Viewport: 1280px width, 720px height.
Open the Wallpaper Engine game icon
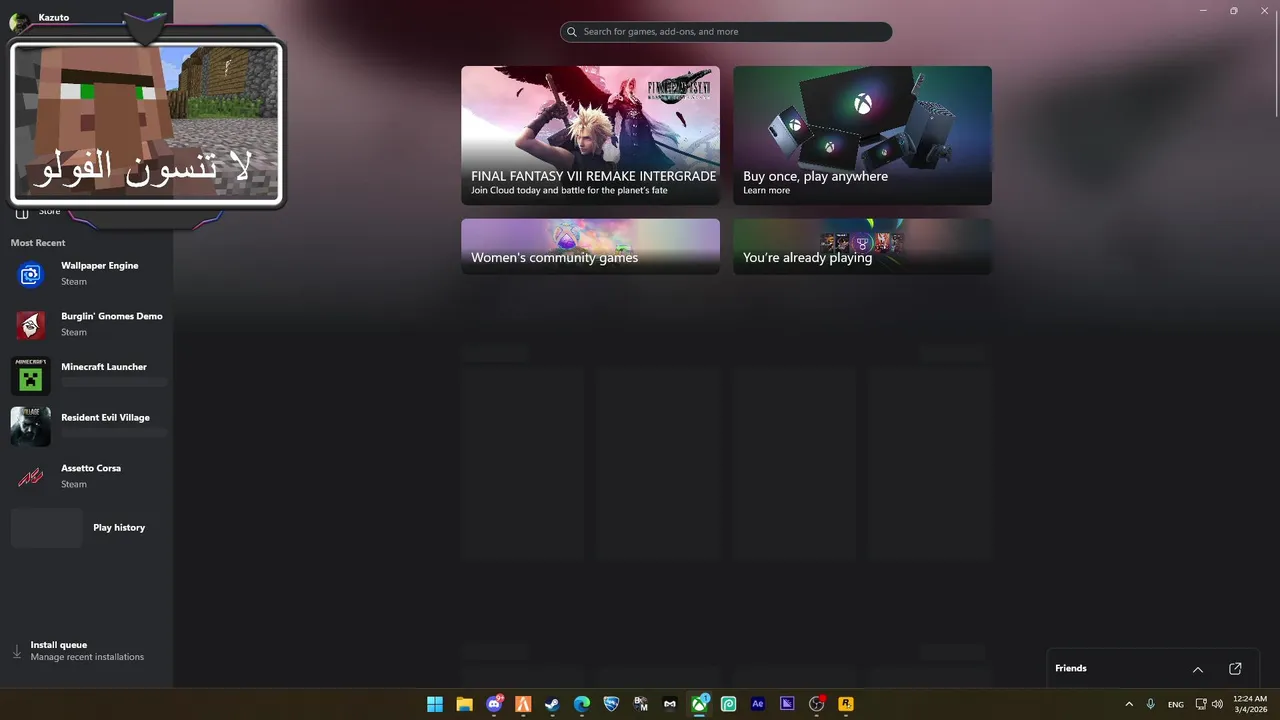(31, 275)
